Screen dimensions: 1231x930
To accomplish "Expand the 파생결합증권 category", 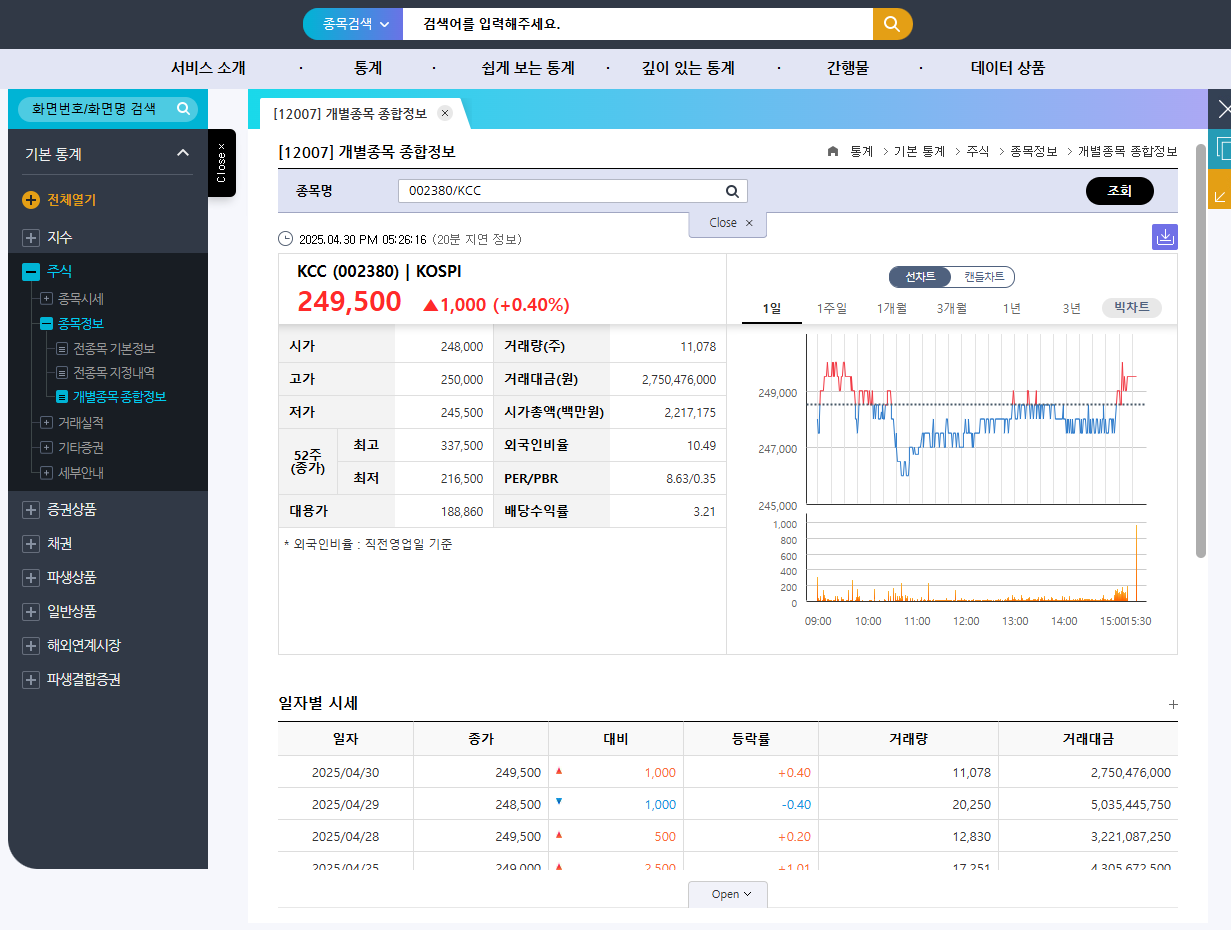I will click(x=31, y=680).
